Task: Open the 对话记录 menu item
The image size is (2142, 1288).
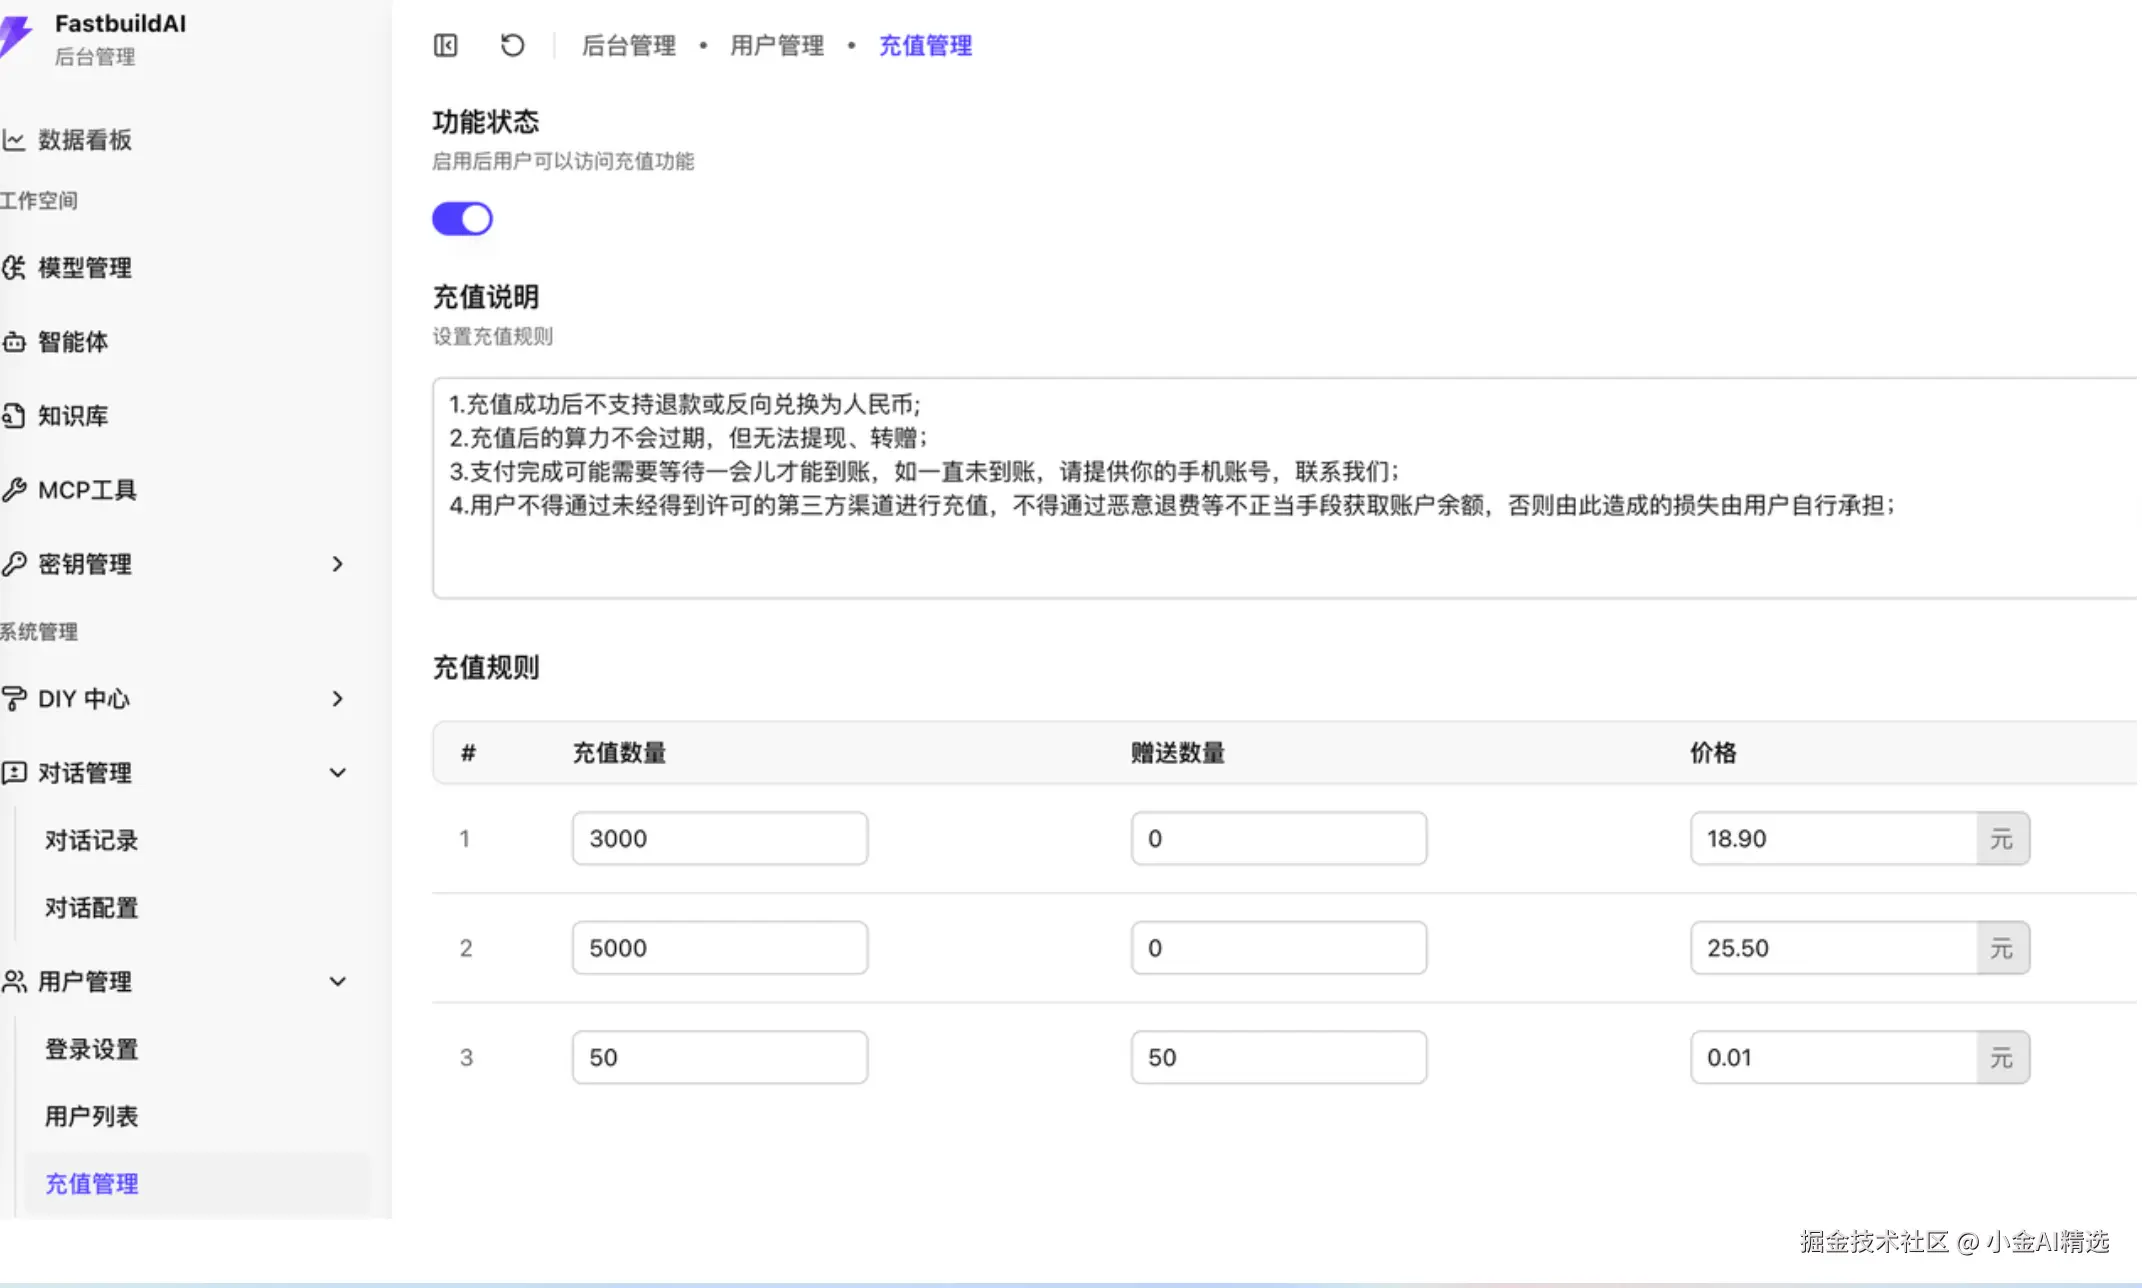Action: point(91,840)
